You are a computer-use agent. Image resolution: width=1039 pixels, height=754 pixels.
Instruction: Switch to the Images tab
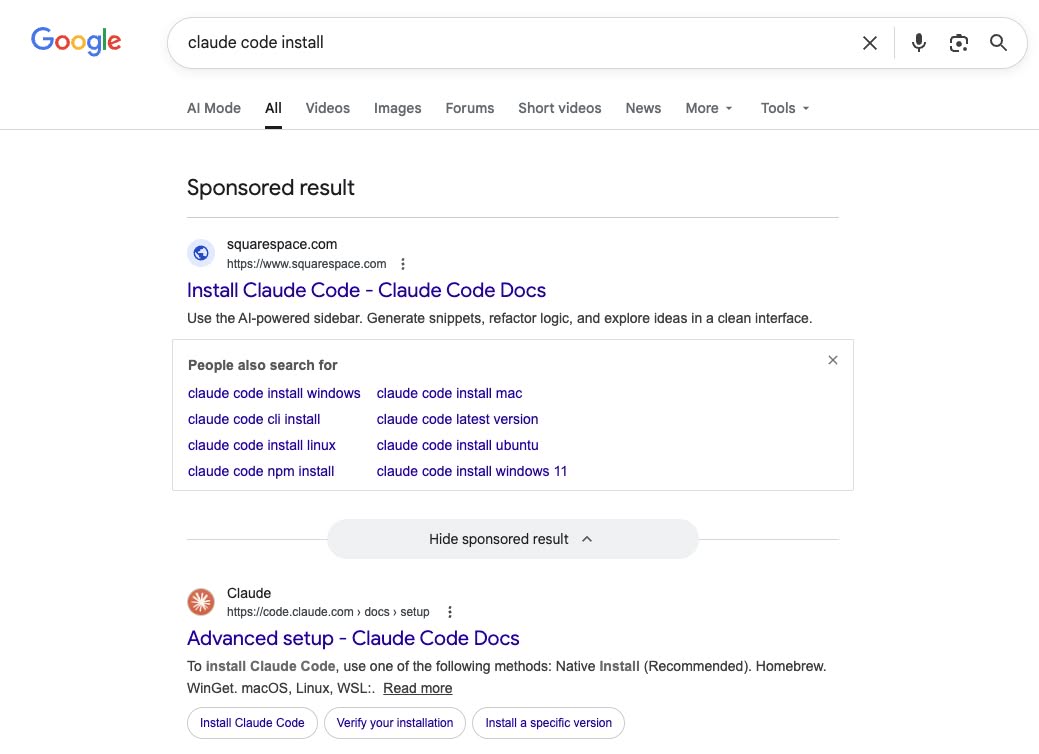(x=397, y=108)
